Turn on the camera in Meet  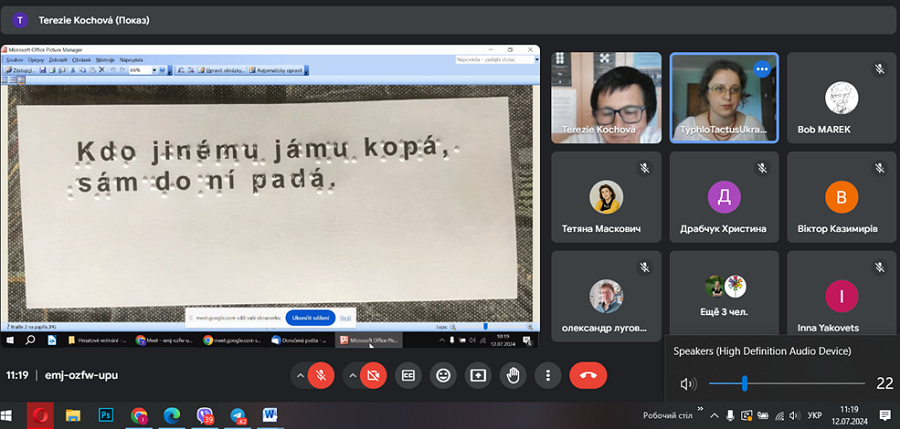coord(374,375)
